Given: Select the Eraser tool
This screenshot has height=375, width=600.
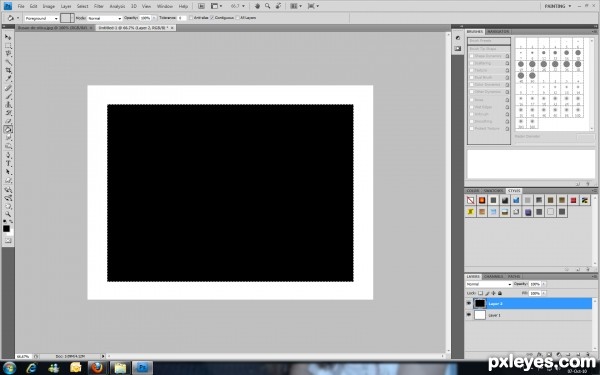Looking at the screenshot, I should pos(8,122).
